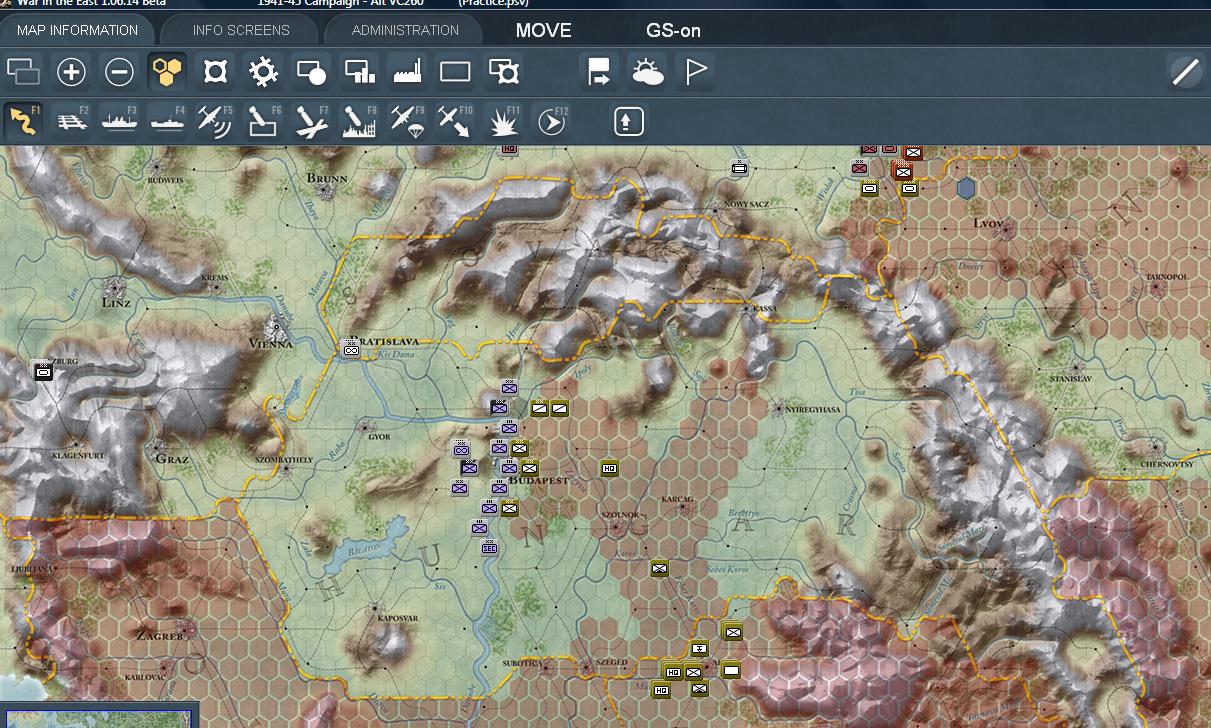
Task: Click the Lvov city label
Action: tap(987, 223)
